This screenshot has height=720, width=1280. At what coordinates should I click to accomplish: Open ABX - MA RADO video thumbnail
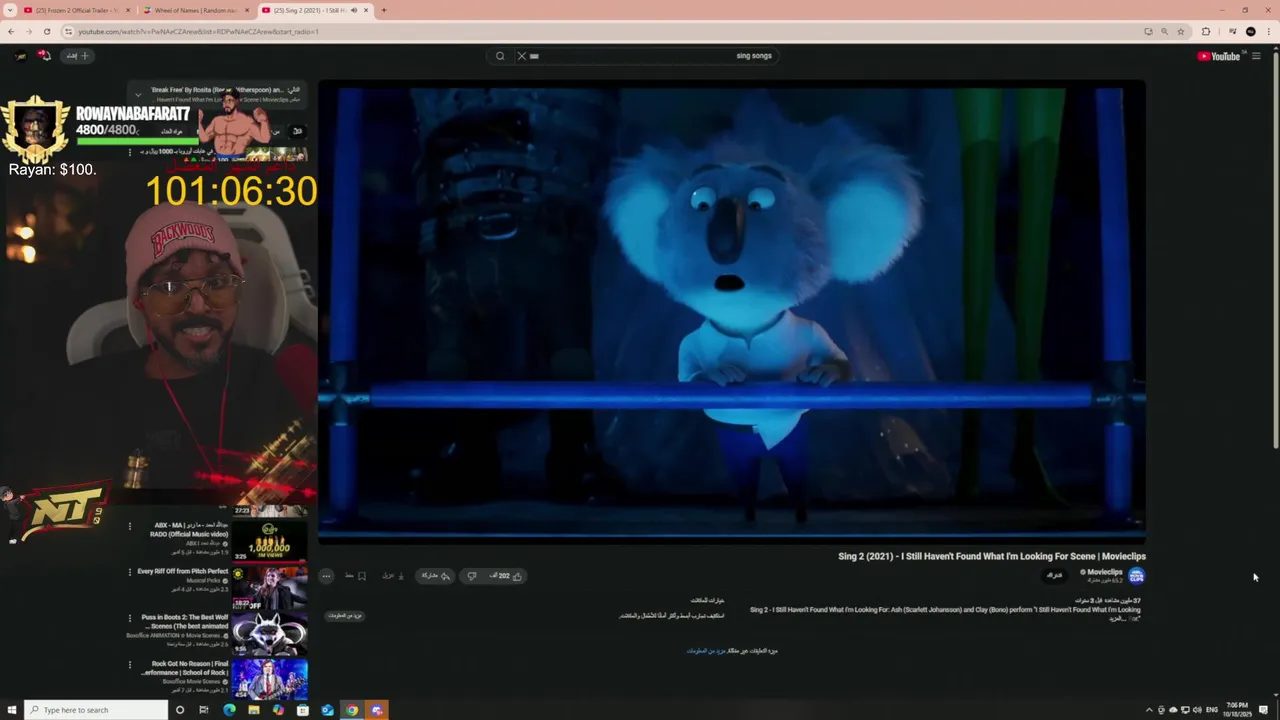270,541
